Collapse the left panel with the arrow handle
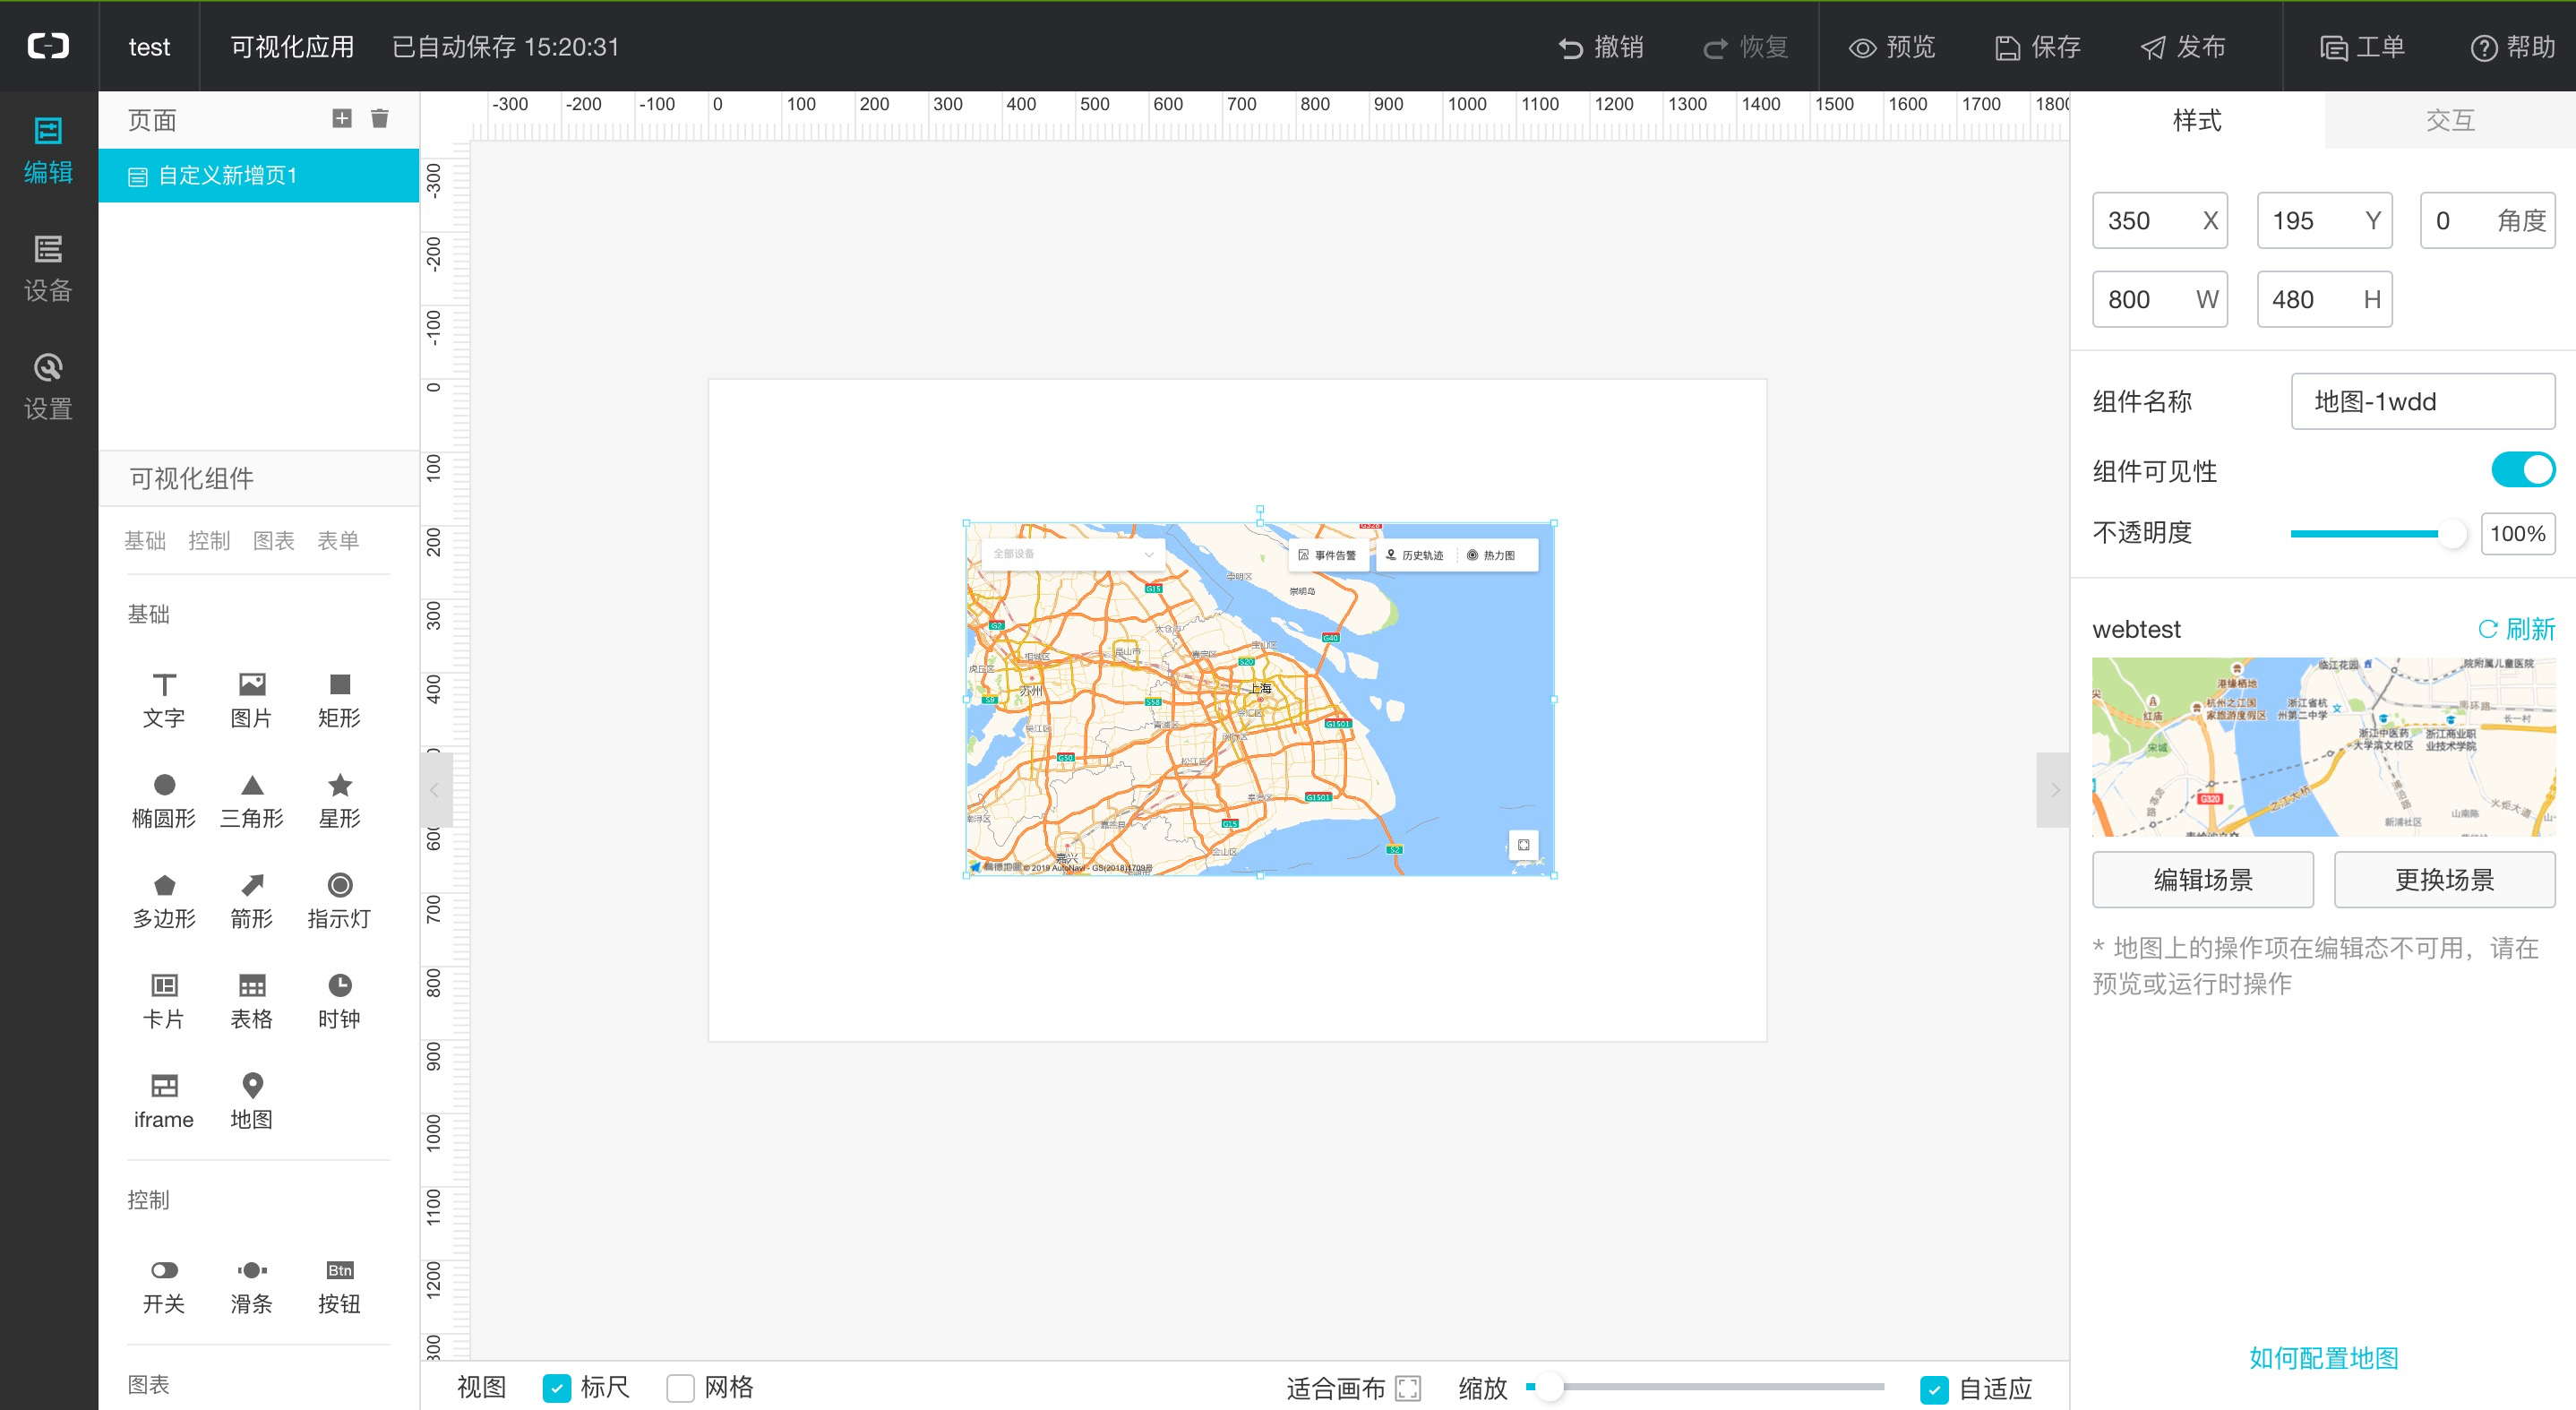Viewport: 2576px width, 1410px height. (x=435, y=790)
